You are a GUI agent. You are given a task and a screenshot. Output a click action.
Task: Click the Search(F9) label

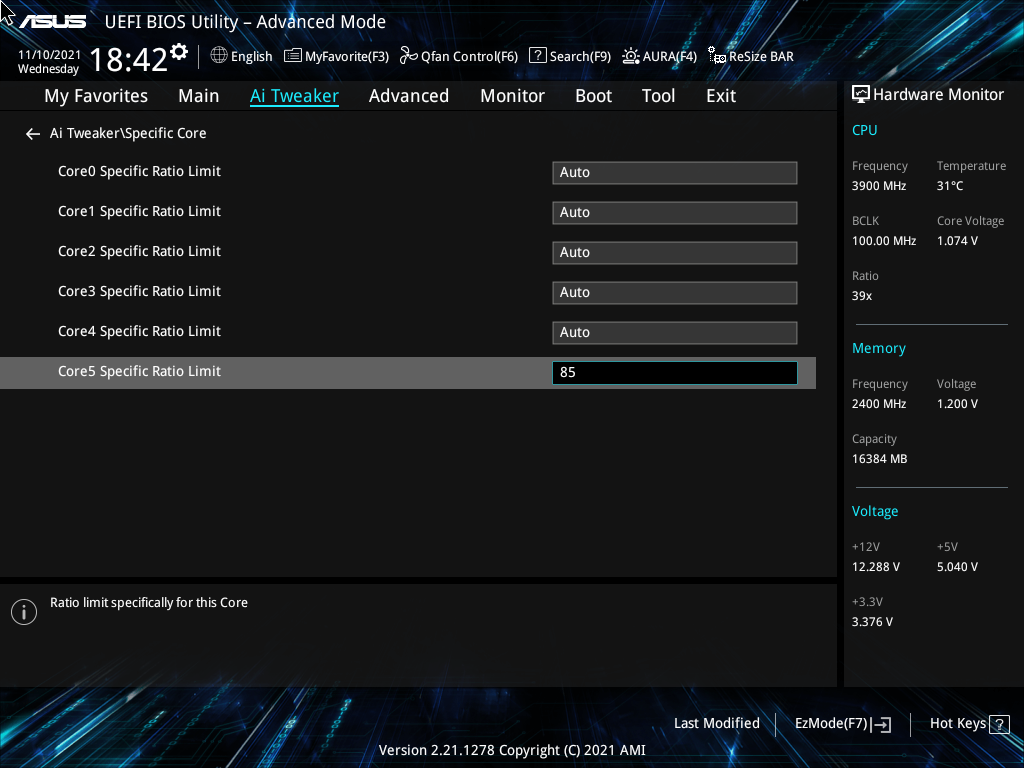[x=580, y=57]
